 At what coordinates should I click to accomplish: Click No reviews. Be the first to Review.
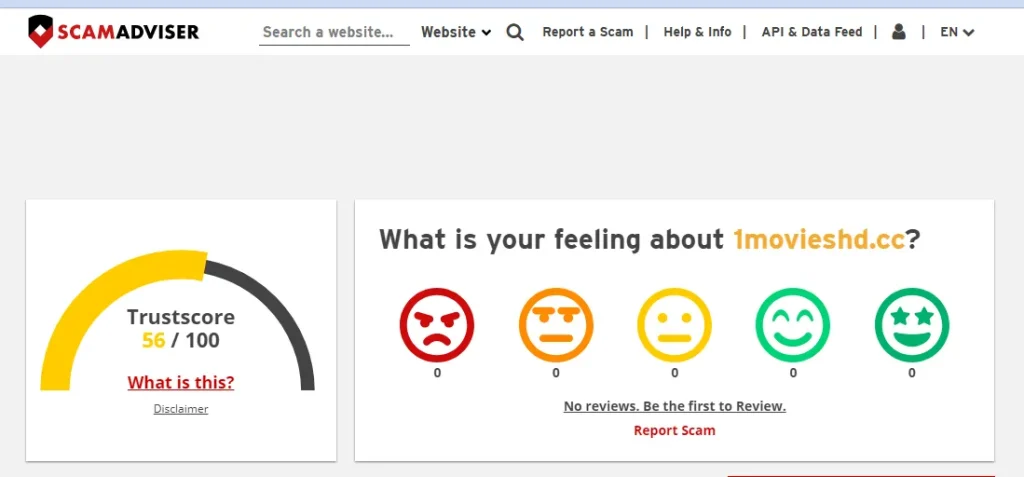tap(675, 406)
